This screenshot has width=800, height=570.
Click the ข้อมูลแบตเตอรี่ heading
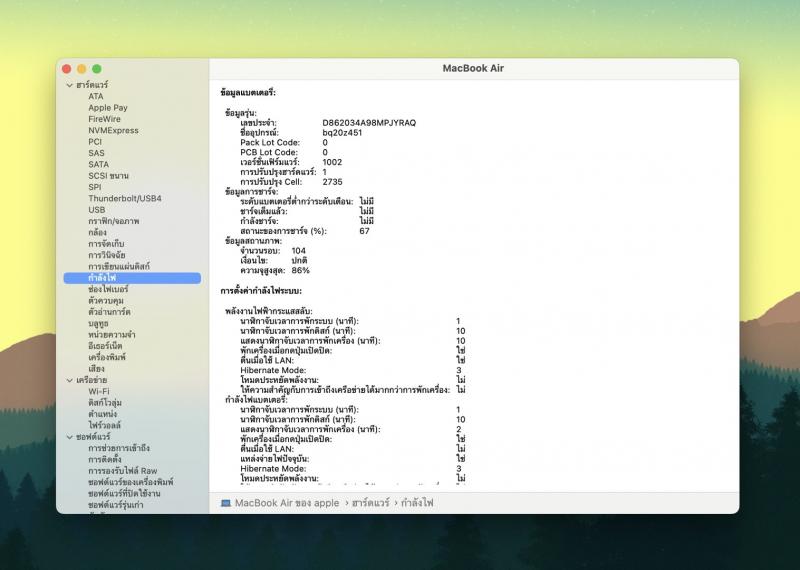[x=248, y=93]
